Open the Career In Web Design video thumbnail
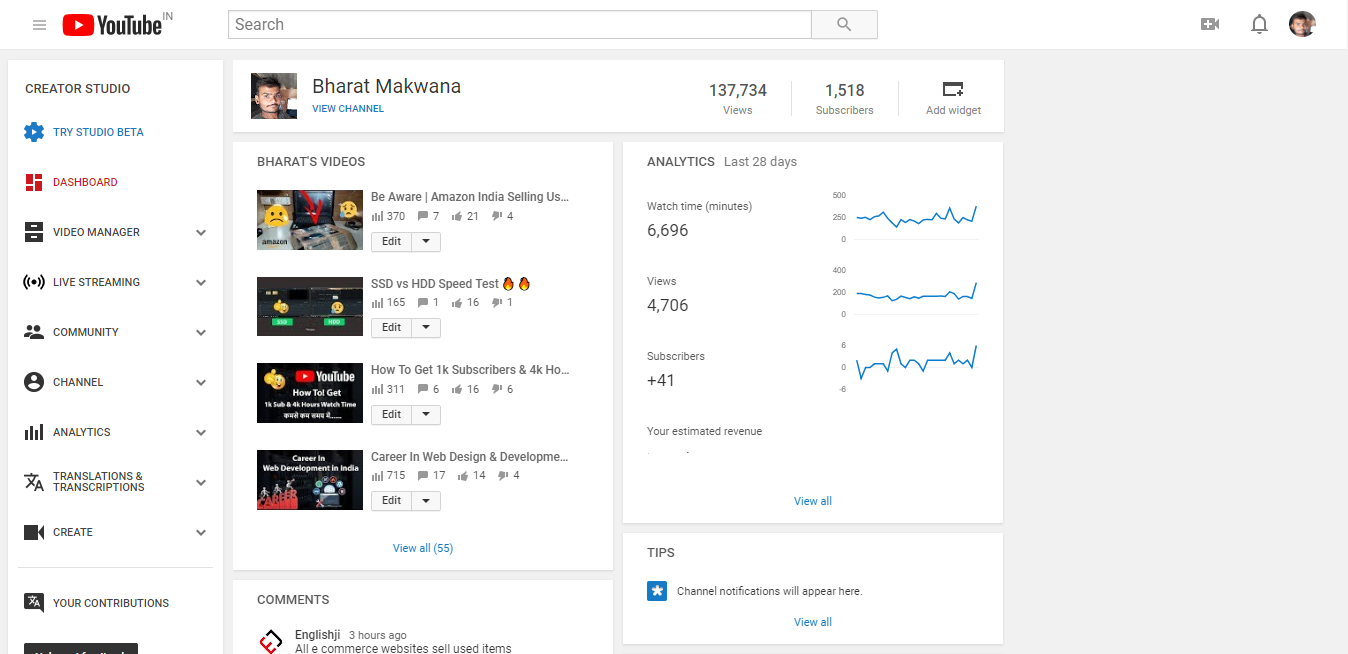Screen dimensions: 1348x654 tap(309, 480)
